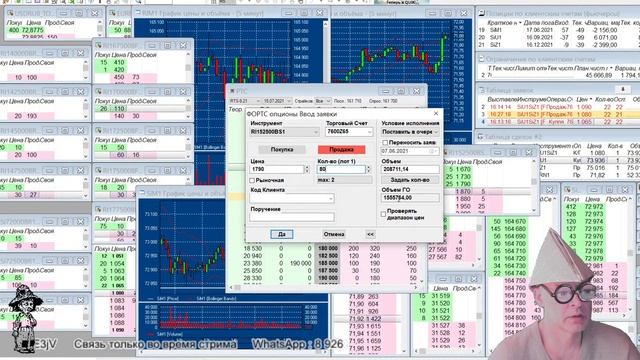Click 75 016 price in deals table
Viewport: 640px width, 360px height.
(x=595, y=168)
